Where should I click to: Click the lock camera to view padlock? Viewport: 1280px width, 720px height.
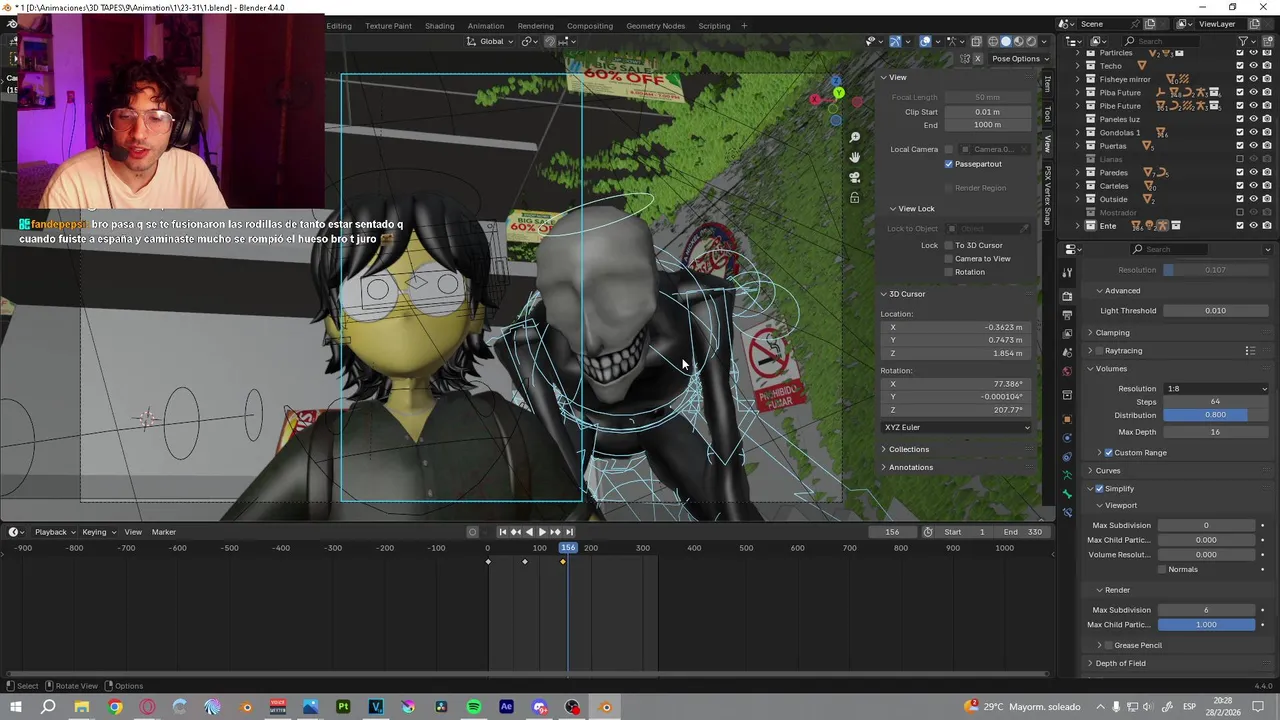tap(854, 197)
